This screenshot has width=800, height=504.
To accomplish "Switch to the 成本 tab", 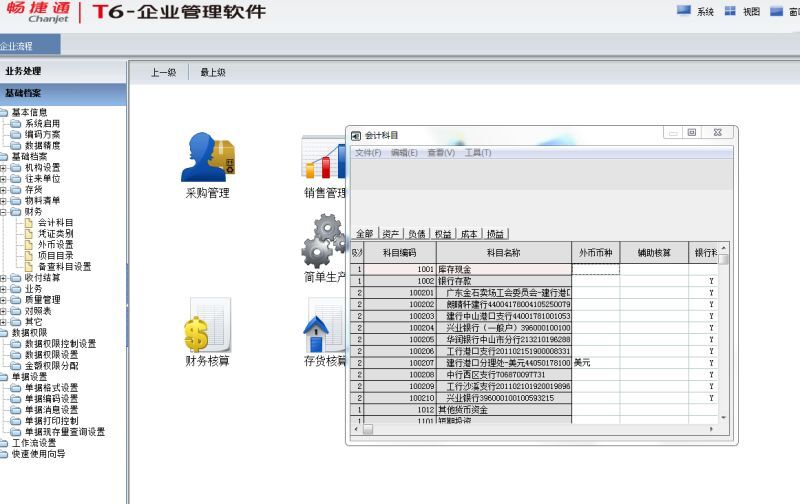I will click(469, 234).
